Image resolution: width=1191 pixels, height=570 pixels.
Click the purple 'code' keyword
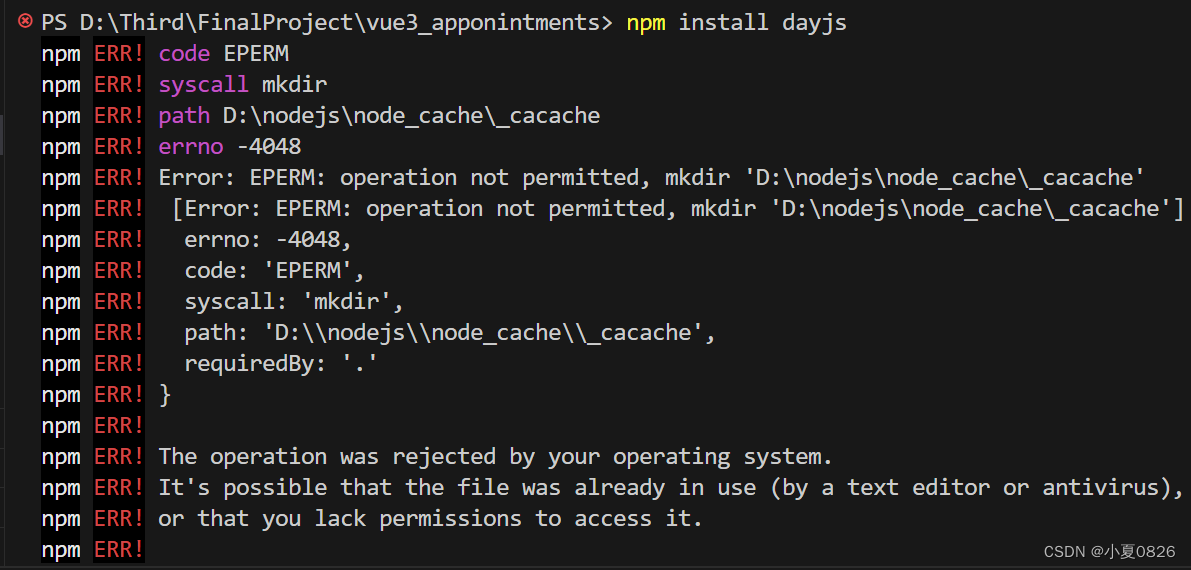184,54
